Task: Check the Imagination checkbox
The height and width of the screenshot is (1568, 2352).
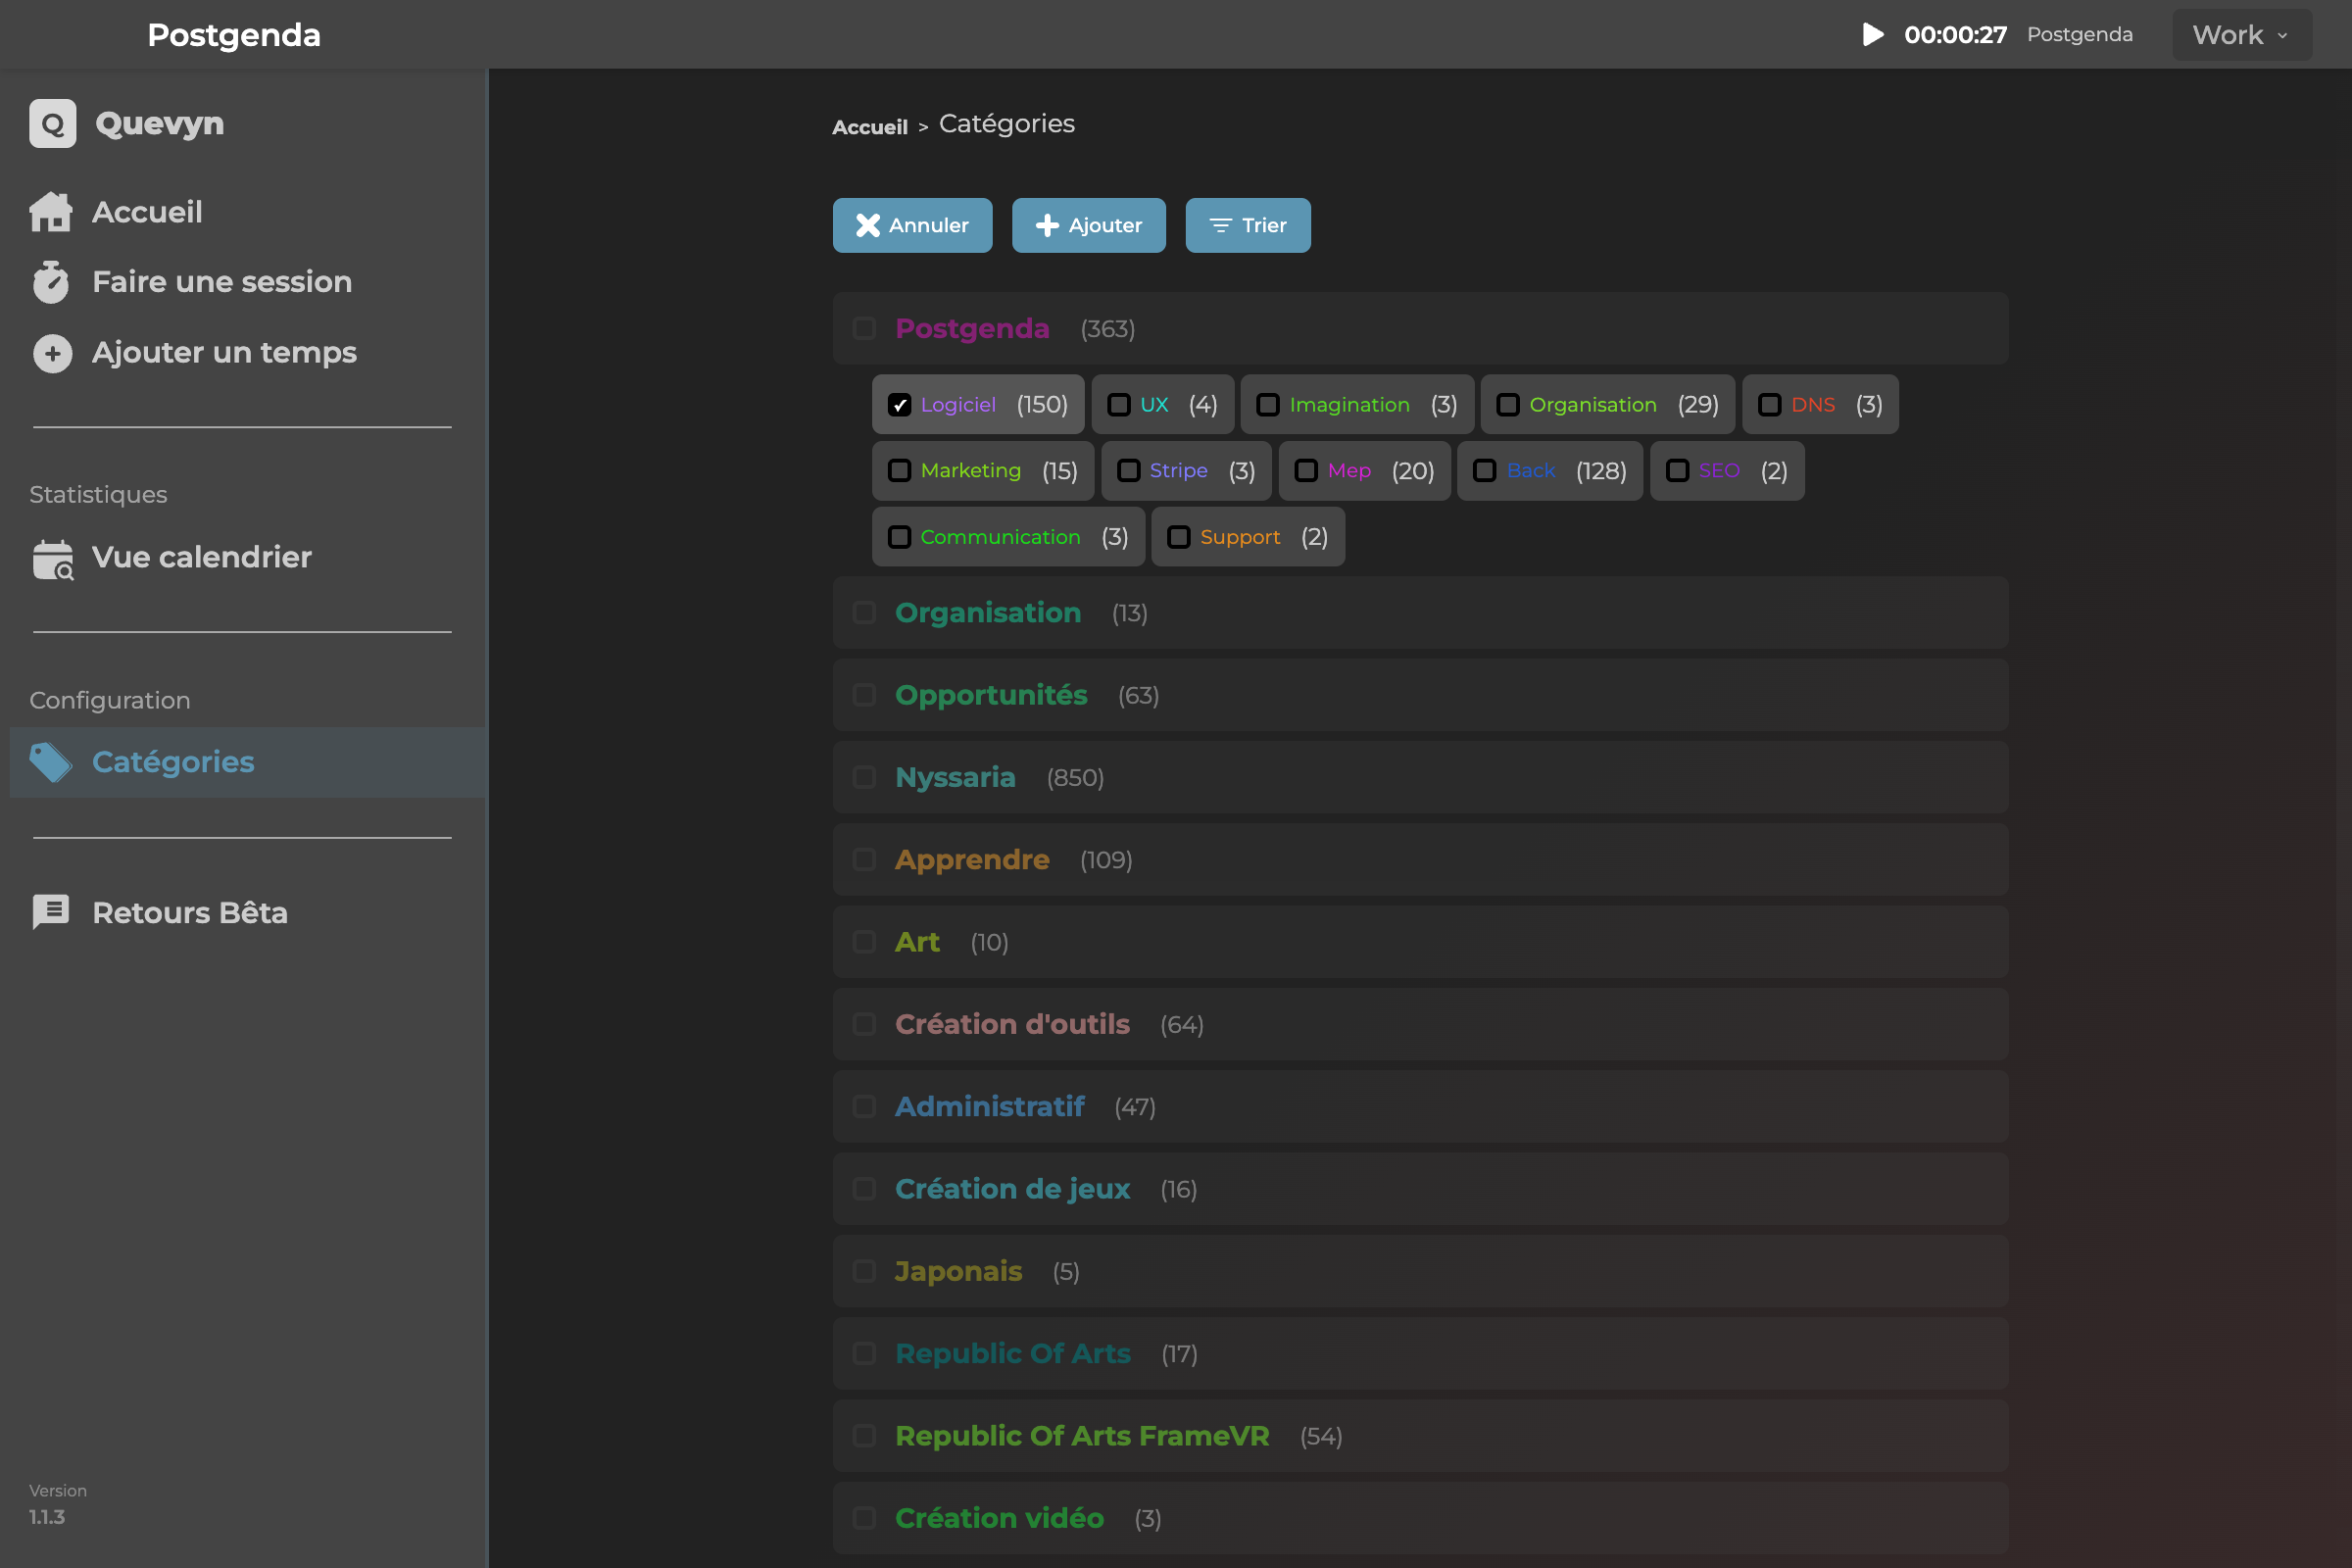Action: click(x=1268, y=405)
